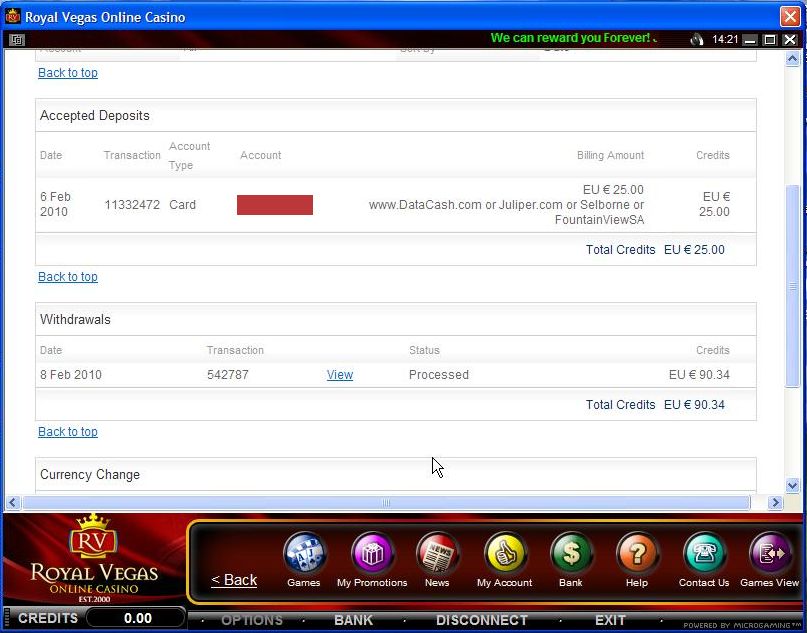Click the 'We can reward you Forever!' banner
This screenshot has height=633, width=807.
click(572, 38)
